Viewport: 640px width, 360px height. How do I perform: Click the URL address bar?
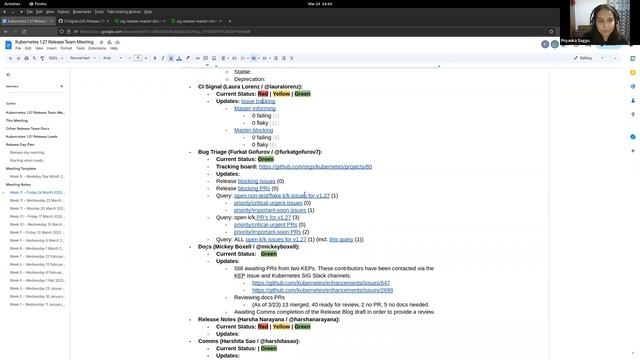pos(306,31)
